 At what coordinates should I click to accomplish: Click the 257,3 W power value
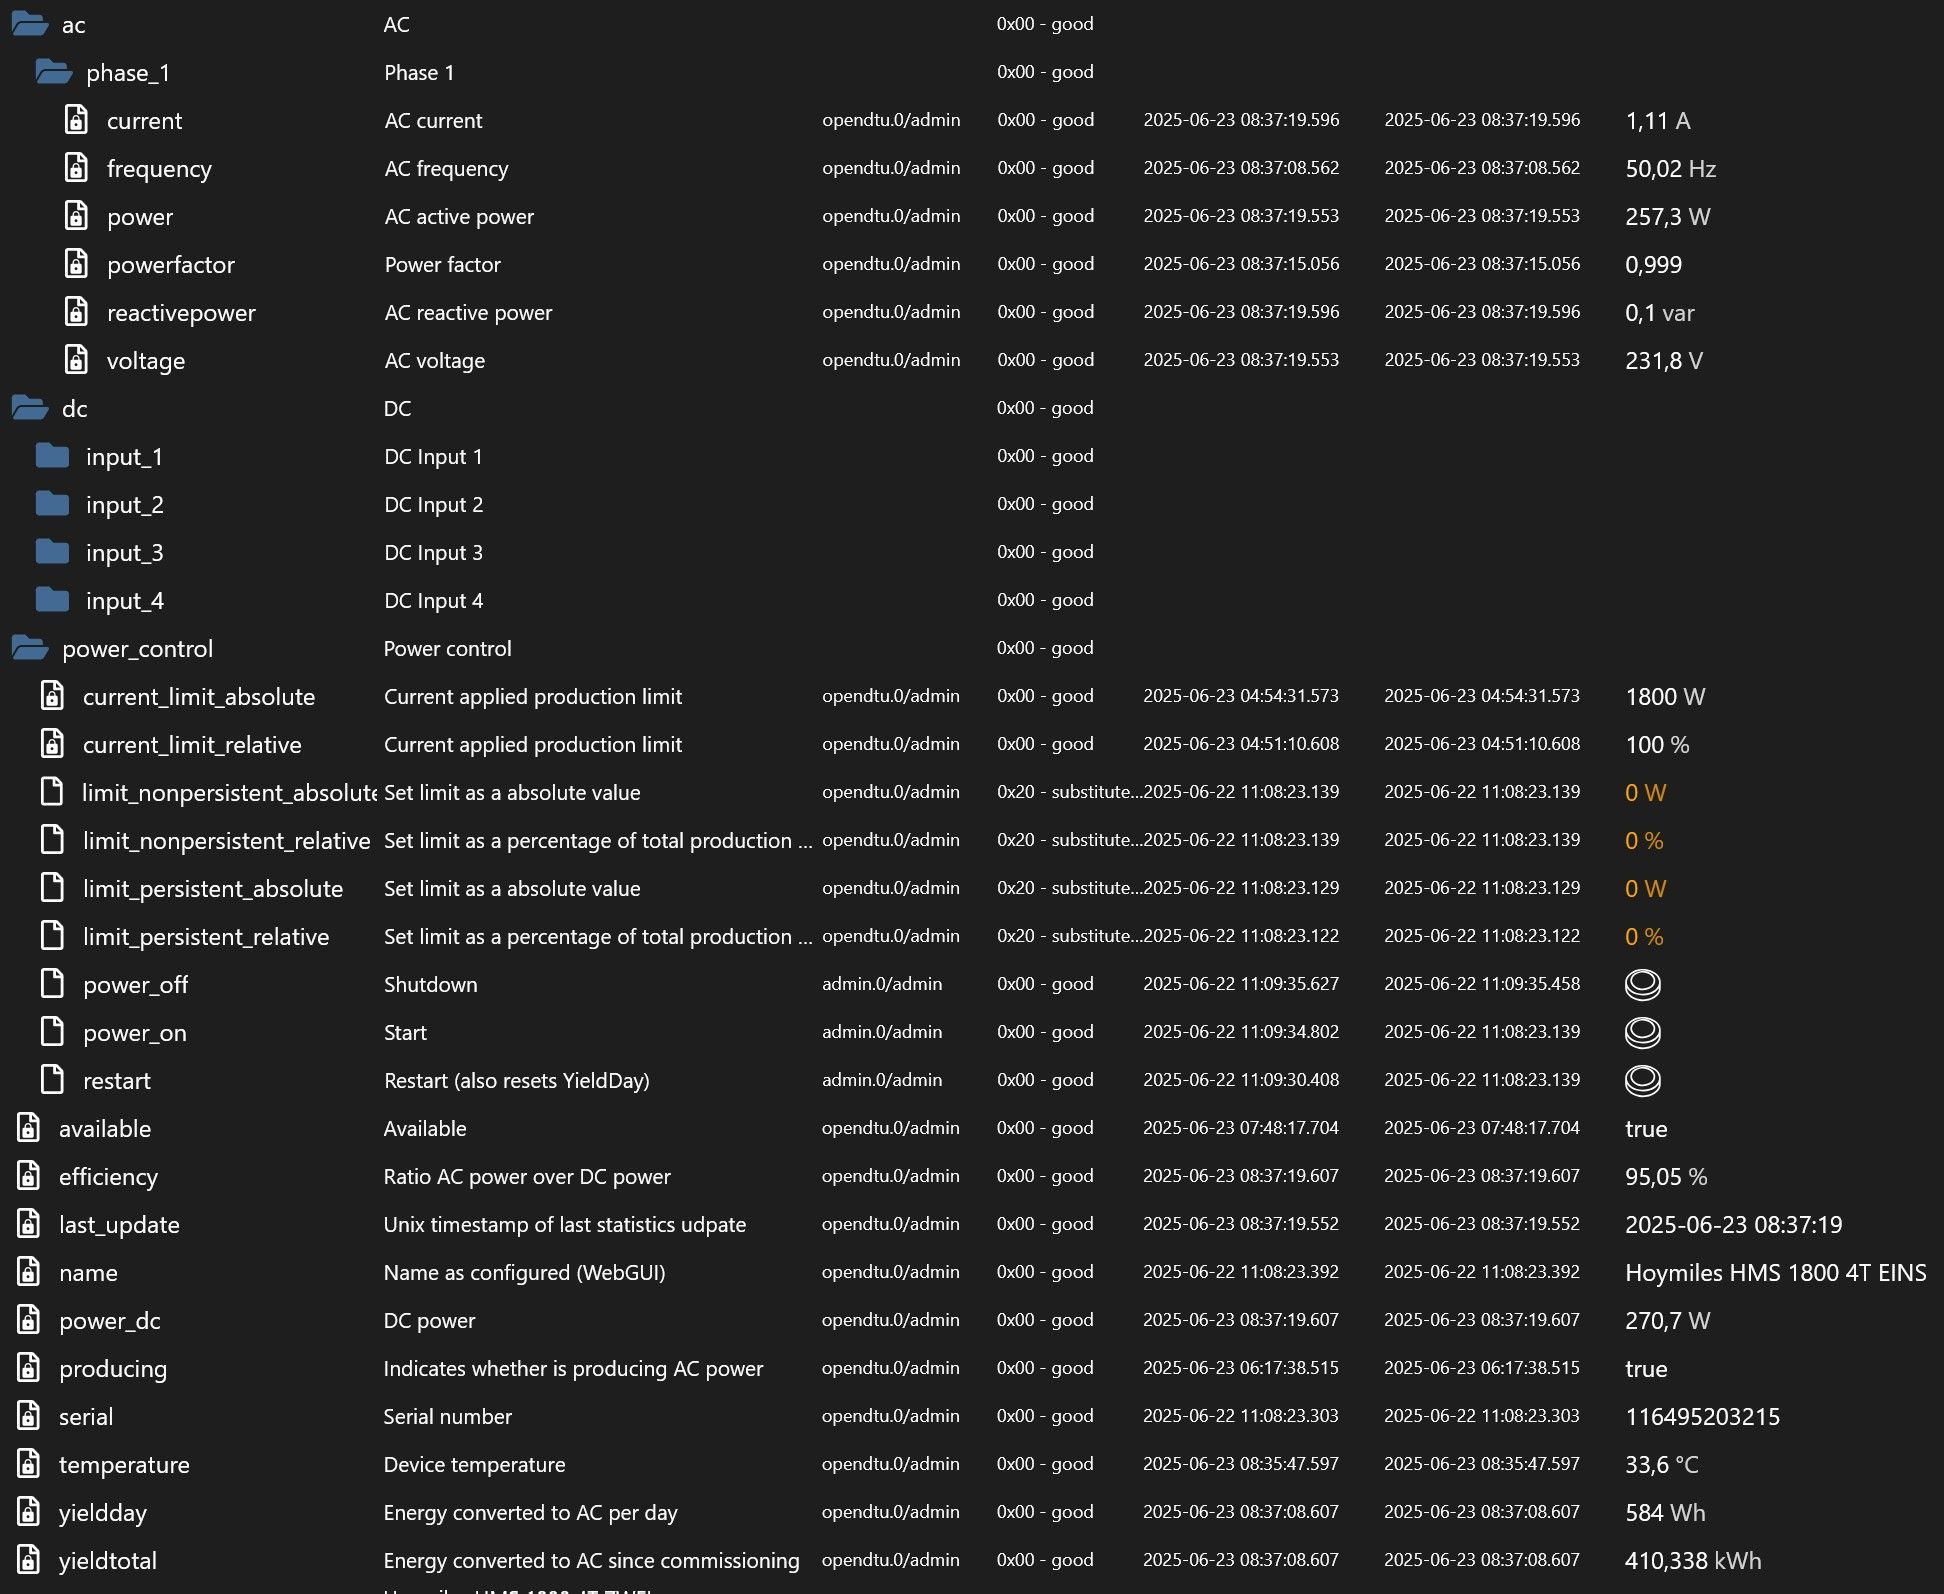click(x=1667, y=216)
